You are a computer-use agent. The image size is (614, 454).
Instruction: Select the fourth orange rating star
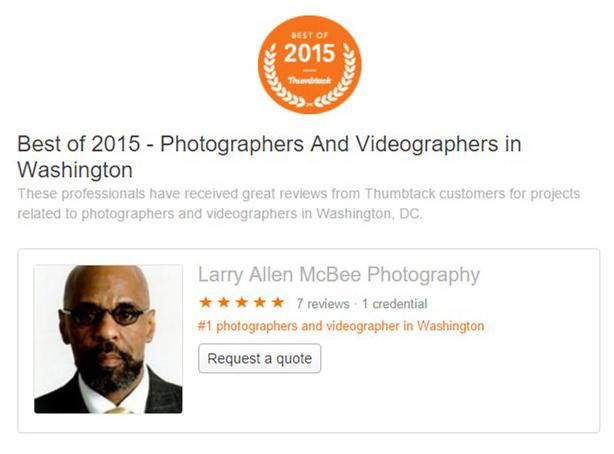point(260,302)
